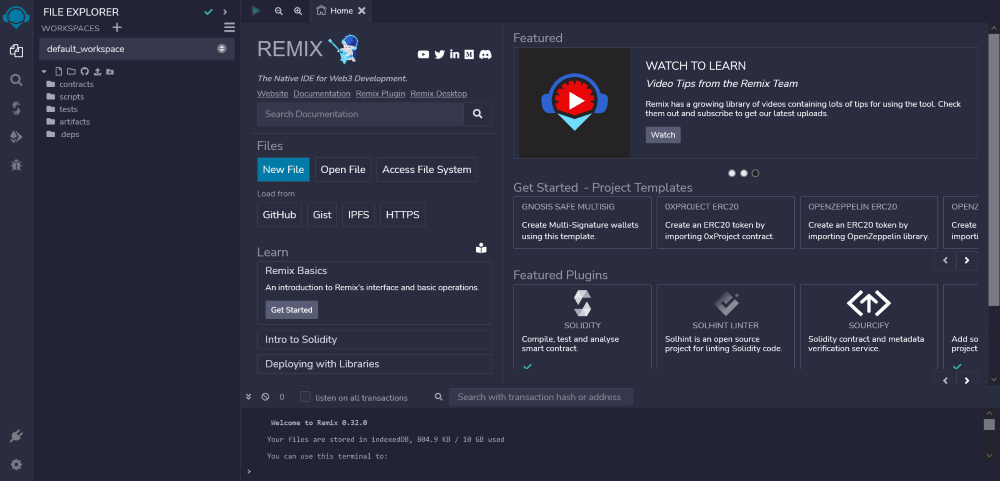Open the LearnEth icon beside Learn
1000x481 pixels.
click(x=482, y=248)
